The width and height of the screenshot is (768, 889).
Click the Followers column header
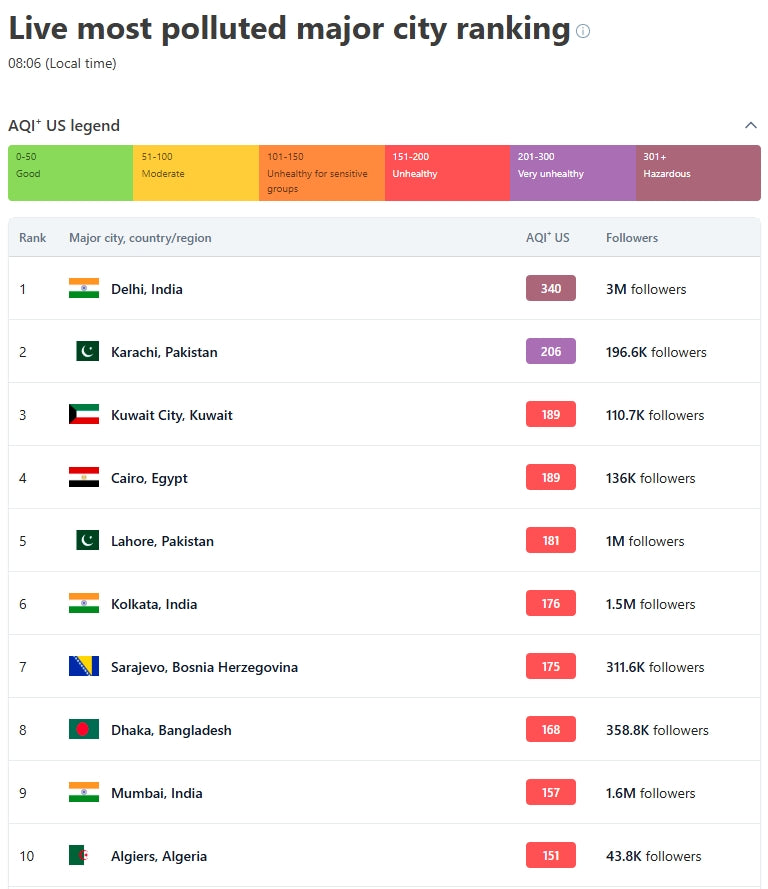(632, 238)
